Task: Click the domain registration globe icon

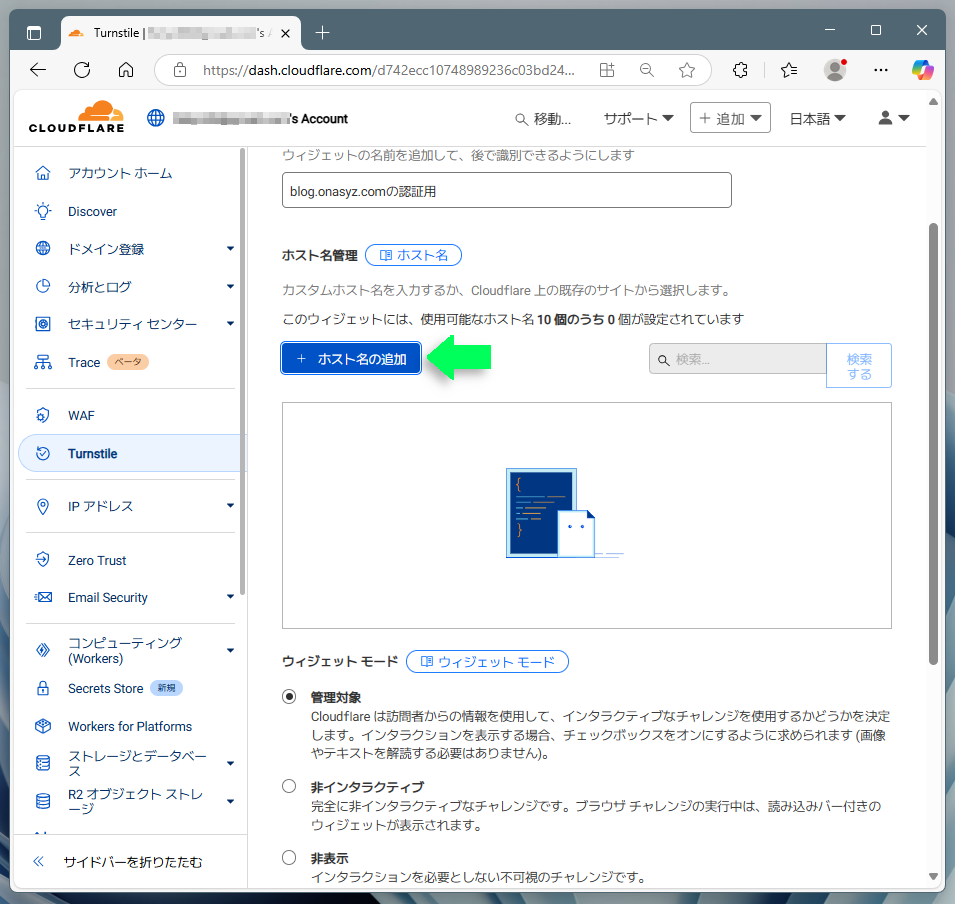Action: coord(43,249)
